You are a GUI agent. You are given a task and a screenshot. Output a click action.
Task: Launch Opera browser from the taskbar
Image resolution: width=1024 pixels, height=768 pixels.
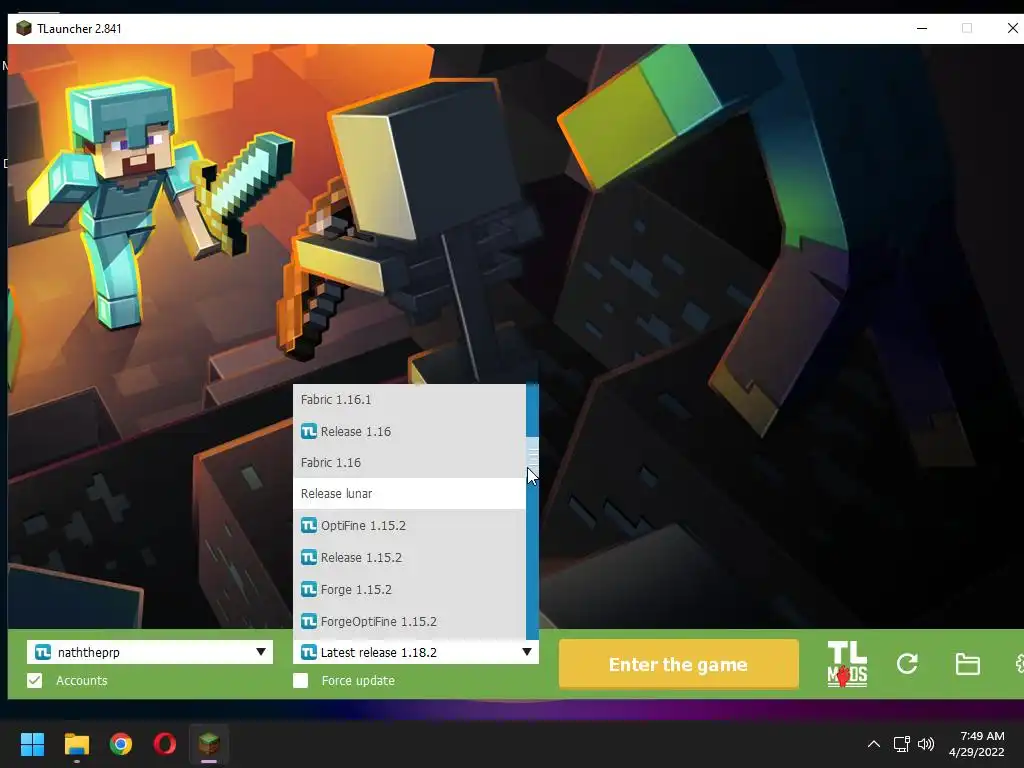pyautogui.click(x=165, y=744)
